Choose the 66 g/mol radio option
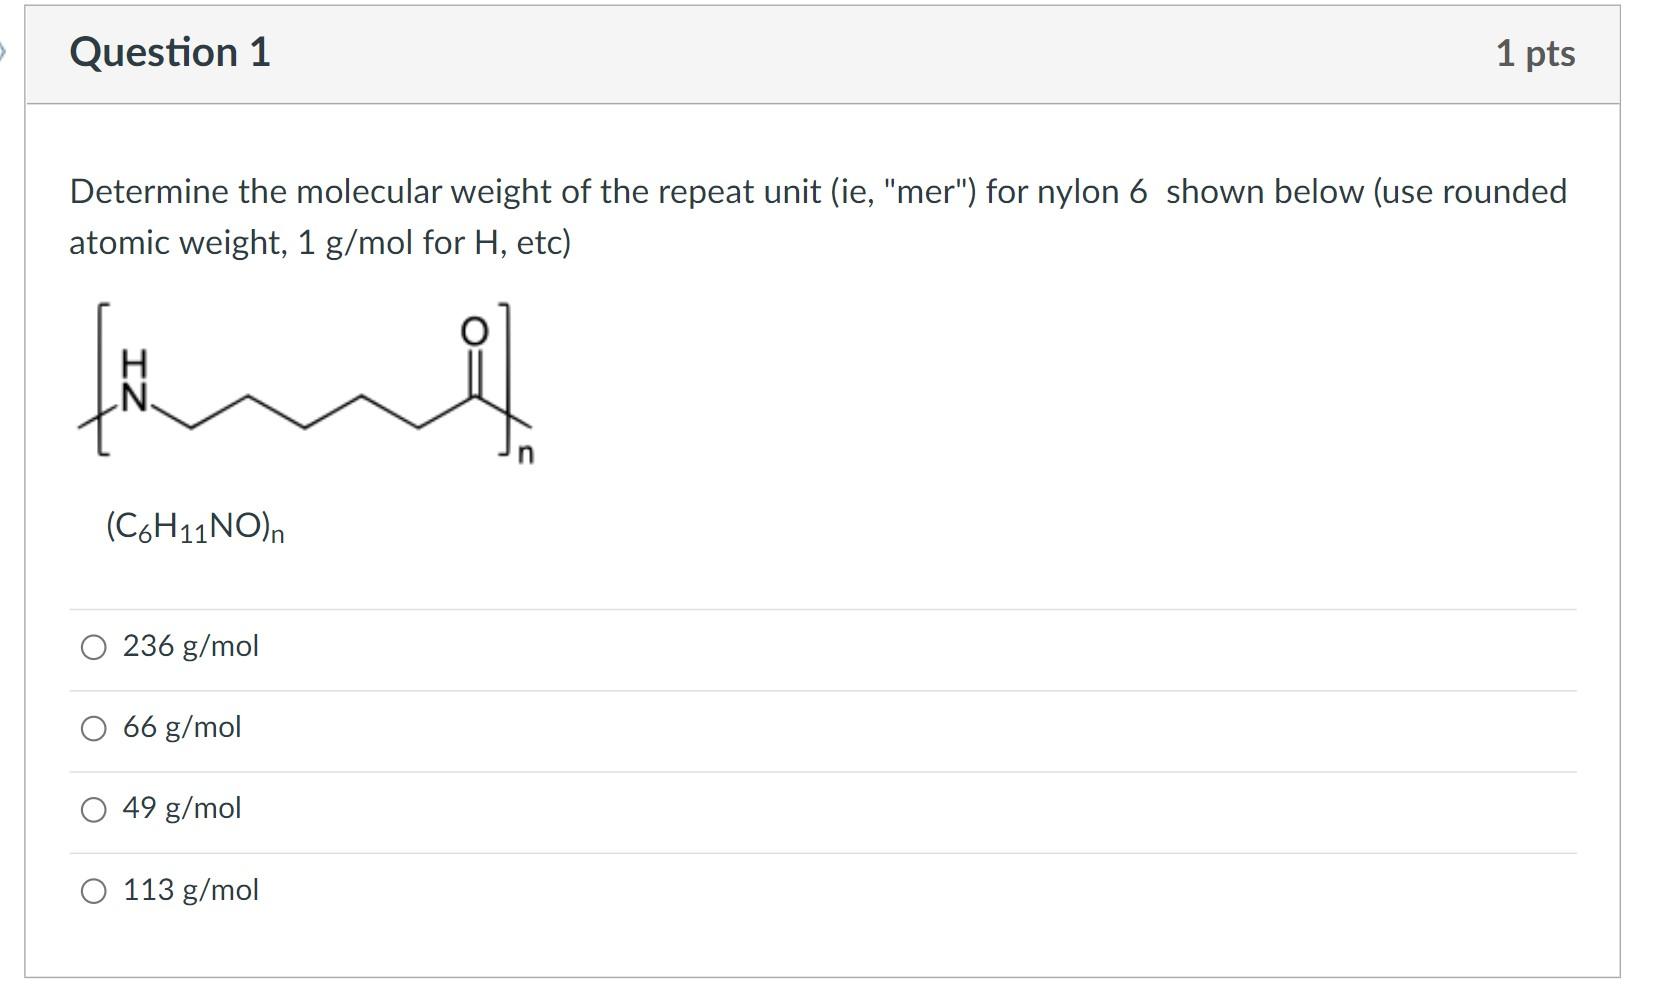 coord(93,729)
